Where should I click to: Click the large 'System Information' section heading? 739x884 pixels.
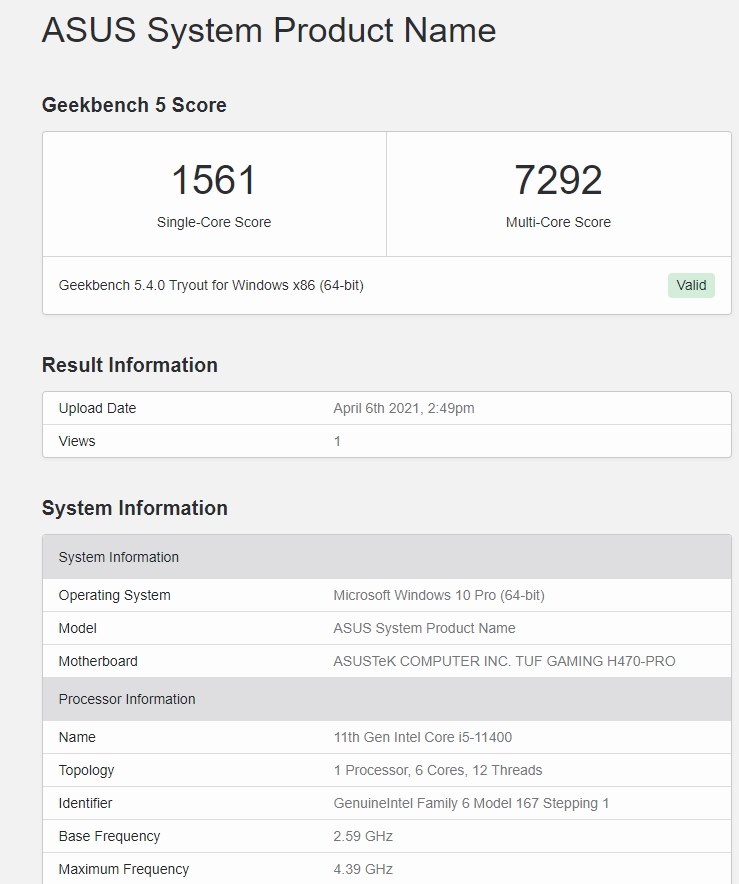[135, 508]
